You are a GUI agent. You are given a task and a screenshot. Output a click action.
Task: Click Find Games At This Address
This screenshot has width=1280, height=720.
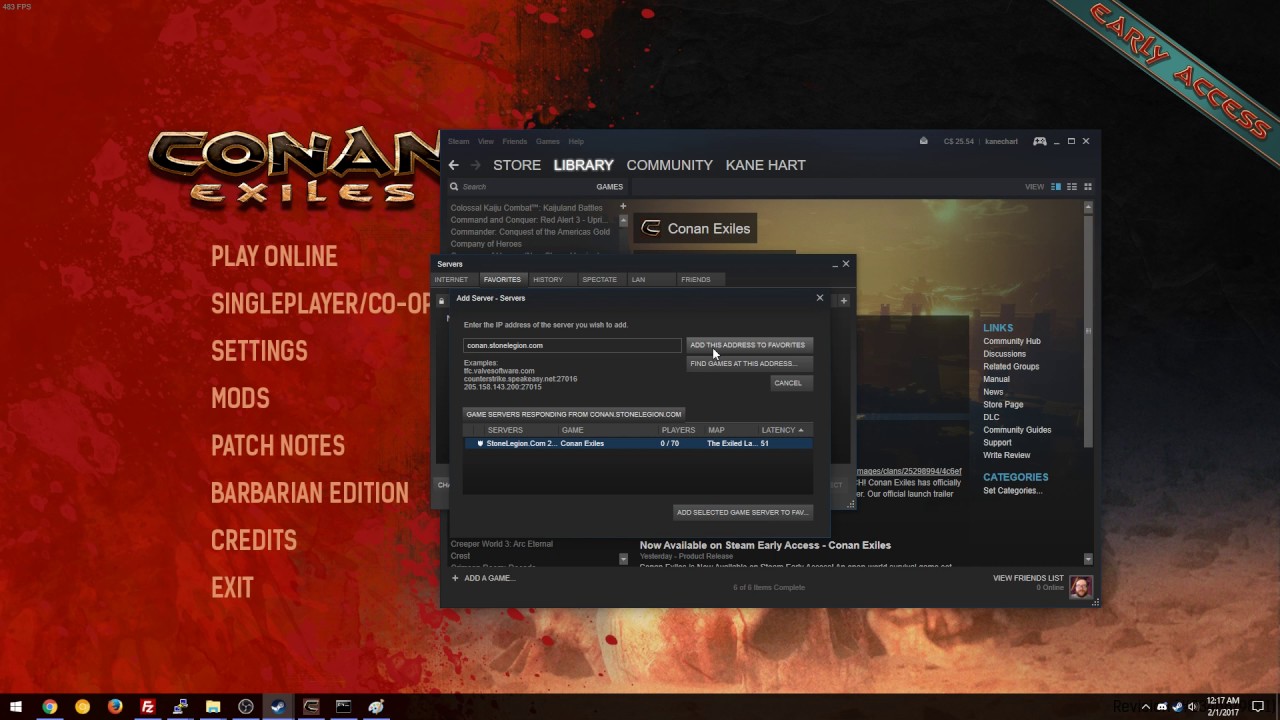tap(748, 364)
